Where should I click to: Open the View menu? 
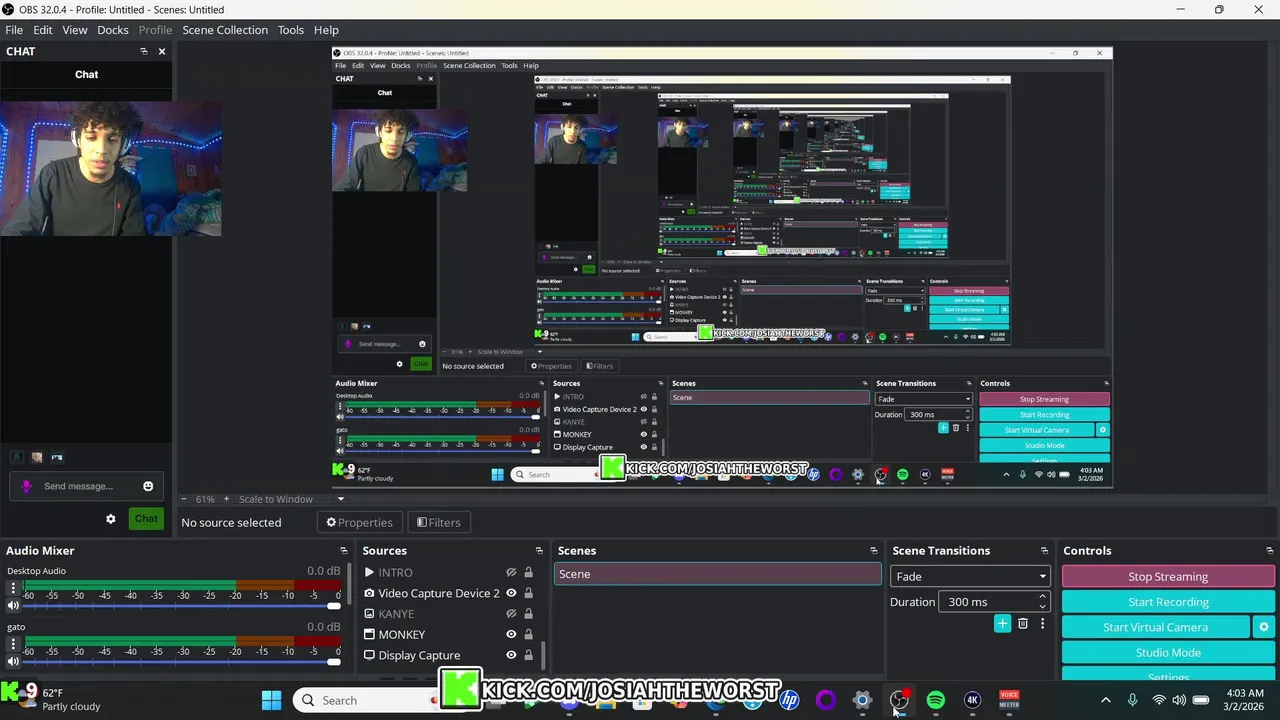click(x=75, y=30)
